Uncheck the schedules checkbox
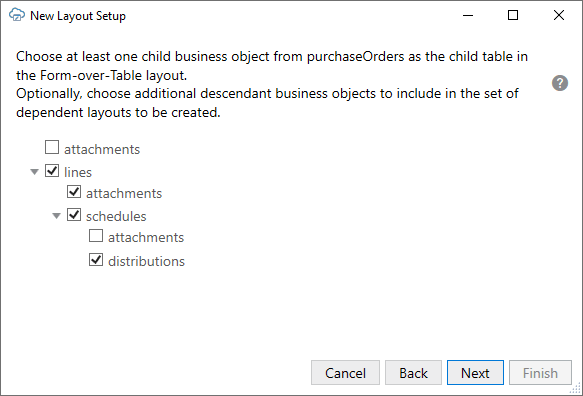583x396 pixels. [74, 215]
